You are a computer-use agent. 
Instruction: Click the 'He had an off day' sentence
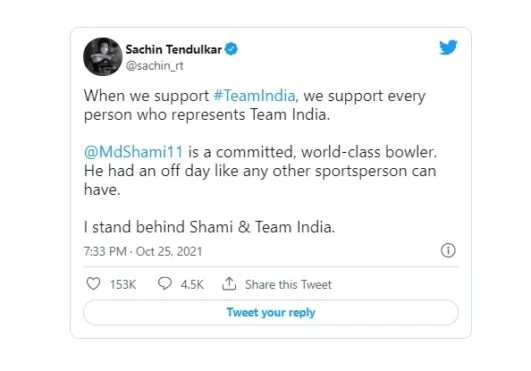(260, 180)
